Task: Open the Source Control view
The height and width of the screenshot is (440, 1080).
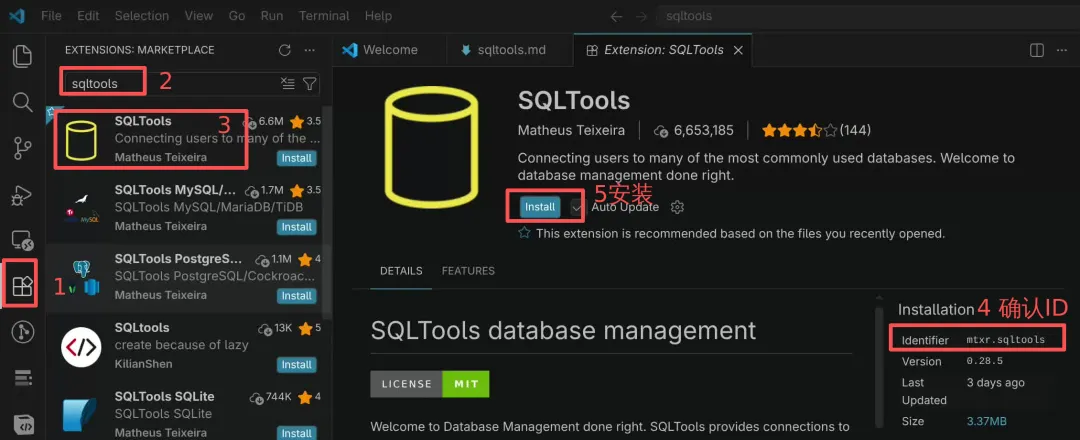Action: point(23,149)
